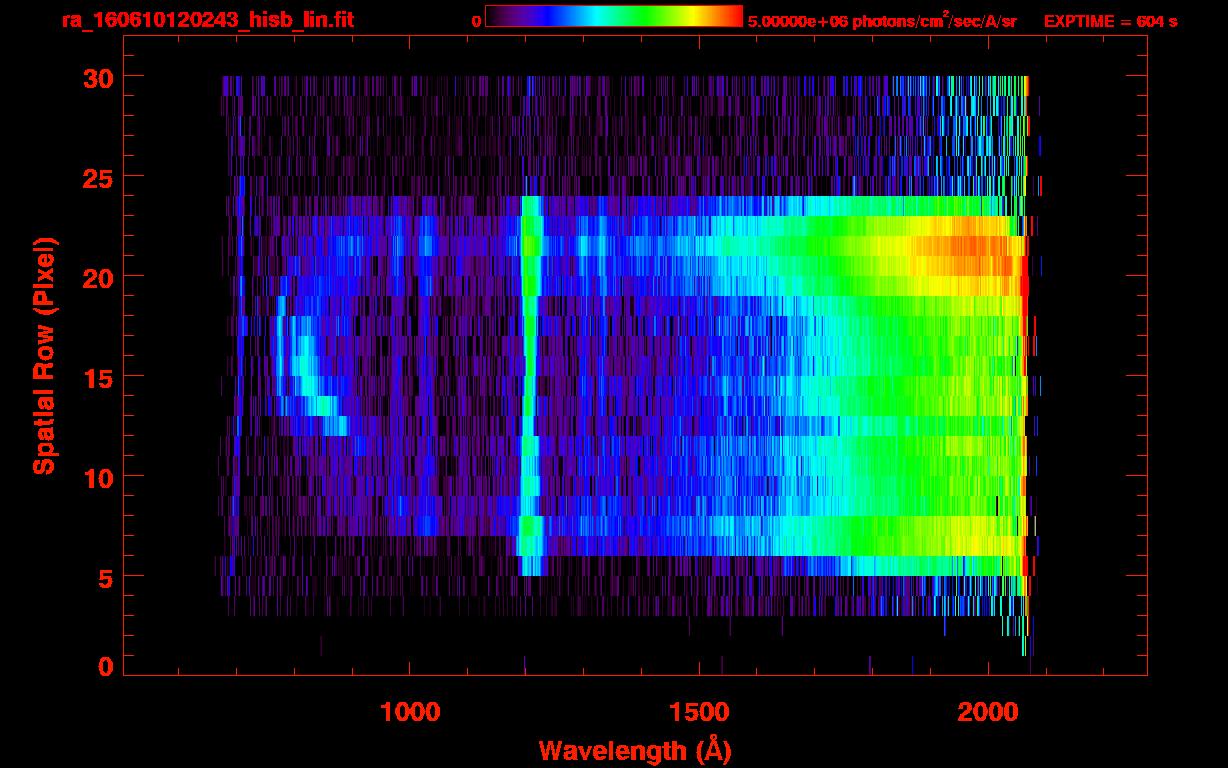This screenshot has height=768, width=1228.
Task: Select the Spatial Row (Pixel) axis title
Action: tap(43, 355)
